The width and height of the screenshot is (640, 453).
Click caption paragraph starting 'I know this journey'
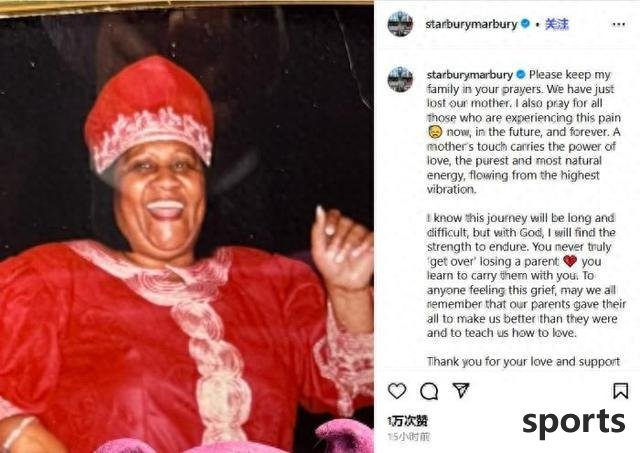click(x=526, y=275)
